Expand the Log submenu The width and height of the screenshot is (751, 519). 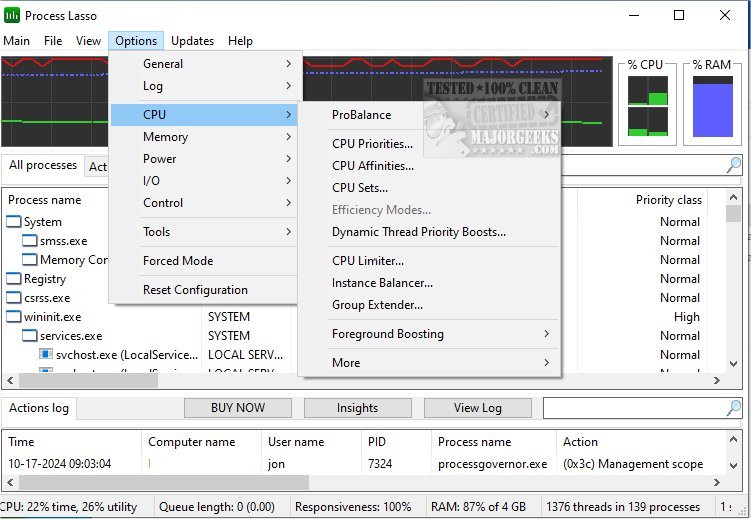pyautogui.click(x=204, y=86)
